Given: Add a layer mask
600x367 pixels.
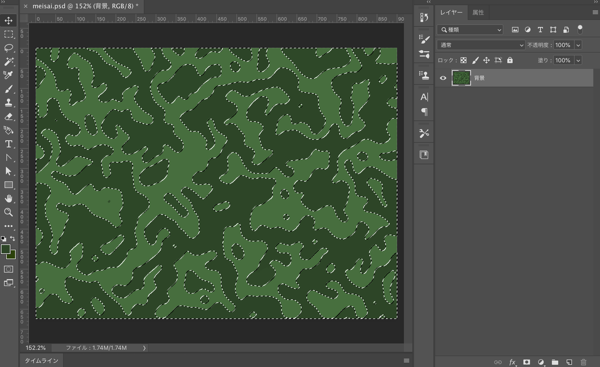Looking at the screenshot, I should click(x=527, y=362).
